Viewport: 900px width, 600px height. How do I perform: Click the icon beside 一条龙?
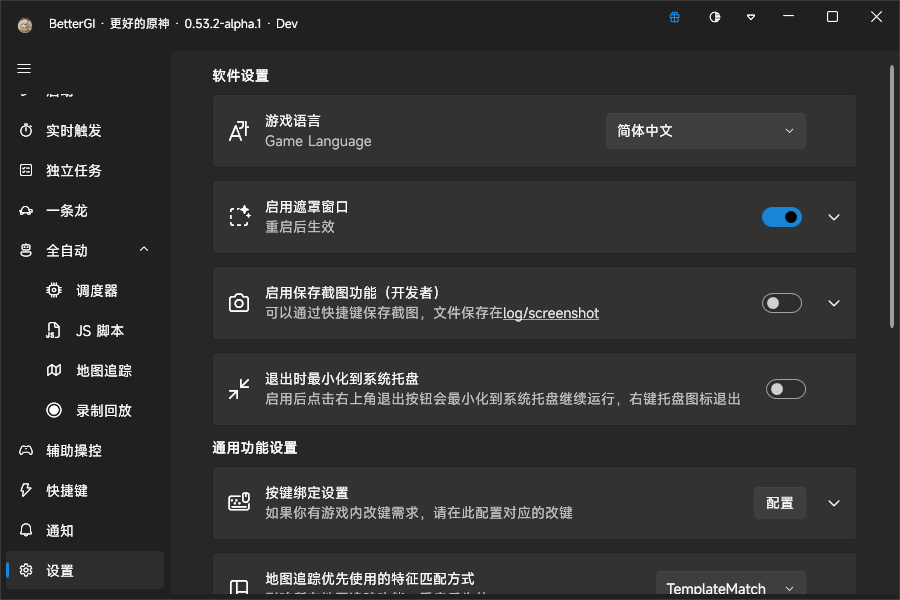tap(26, 211)
